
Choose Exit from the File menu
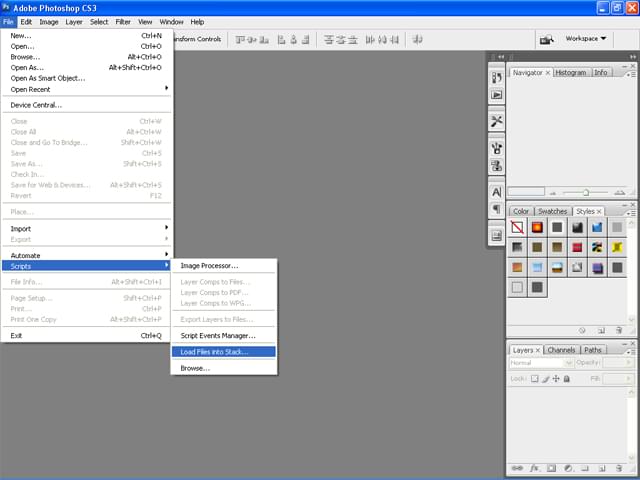[87, 336]
